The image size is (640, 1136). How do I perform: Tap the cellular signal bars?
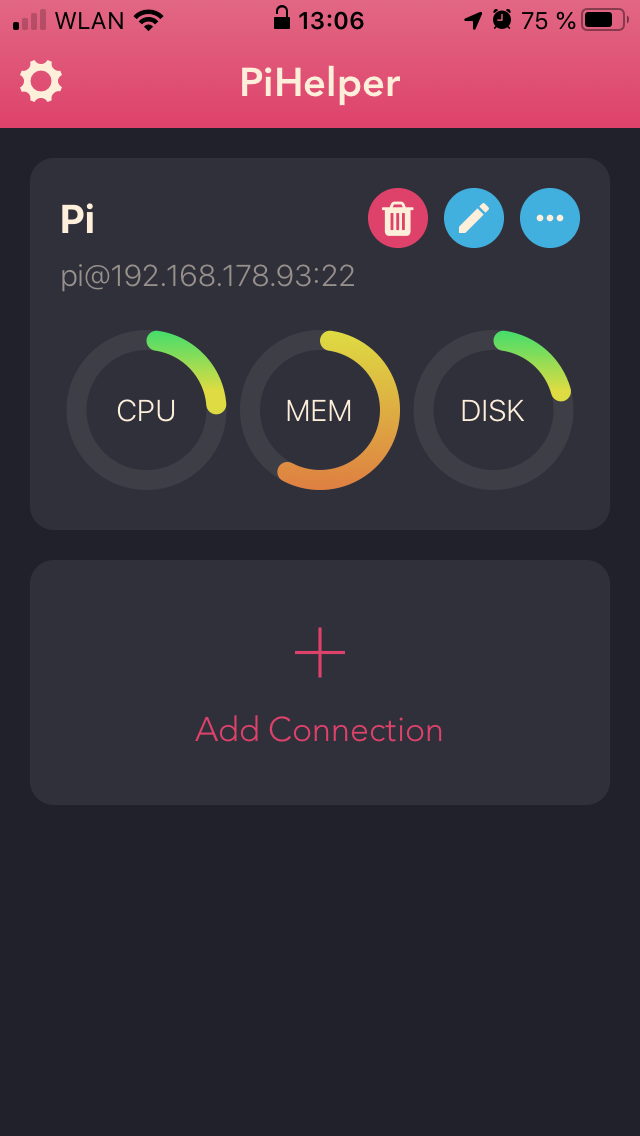click(x=29, y=20)
